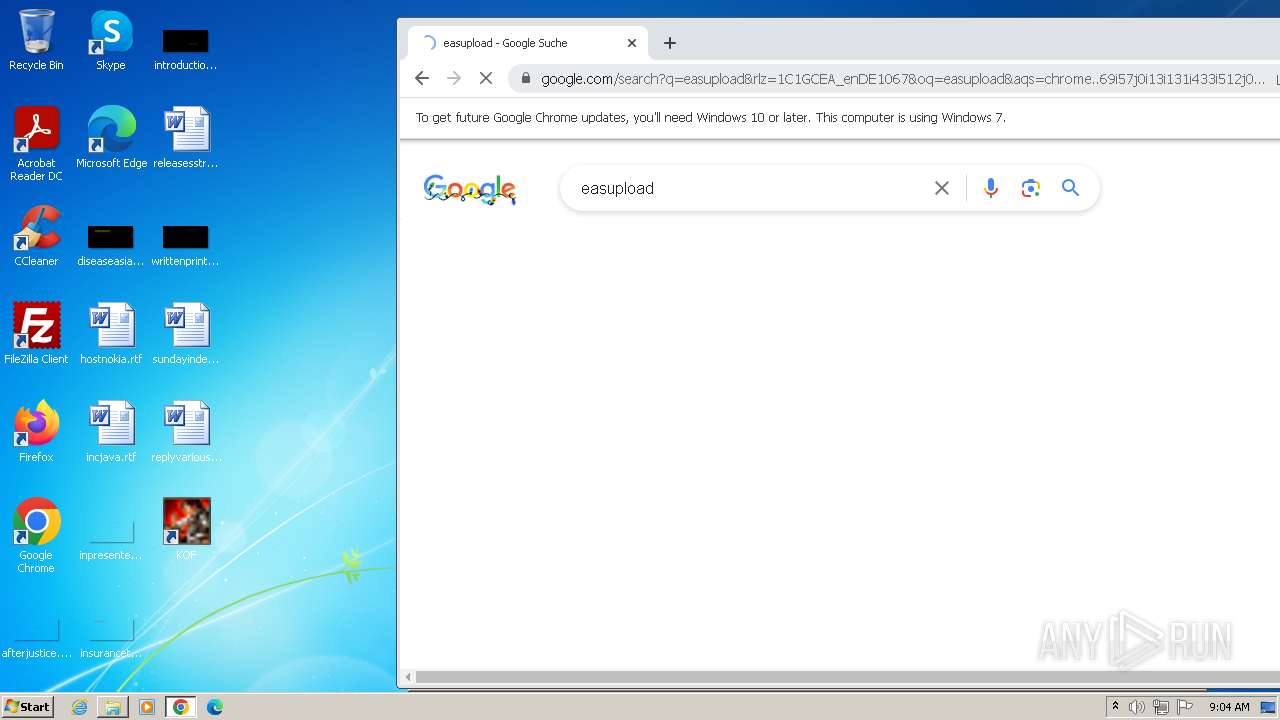The width and height of the screenshot is (1280, 720).
Task: Open the Skype desktop shortcut
Action: pos(110,40)
